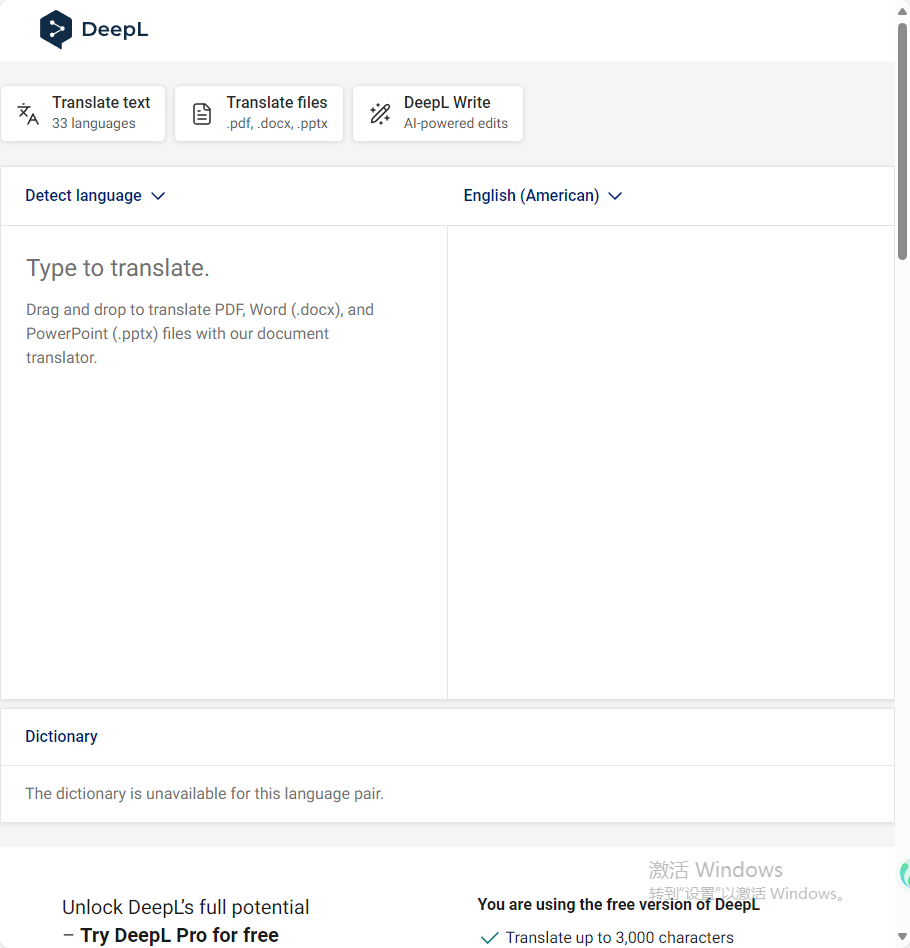The width and height of the screenshot is (910, 948).
Task: Click the chevron beside English (American)
Action: (x=615, y=196)
